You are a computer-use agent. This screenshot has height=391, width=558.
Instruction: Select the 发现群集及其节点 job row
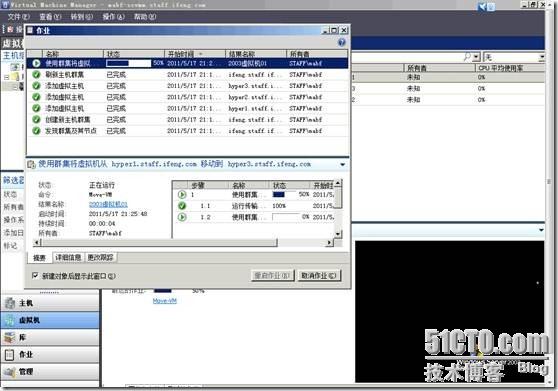[188, 131]
